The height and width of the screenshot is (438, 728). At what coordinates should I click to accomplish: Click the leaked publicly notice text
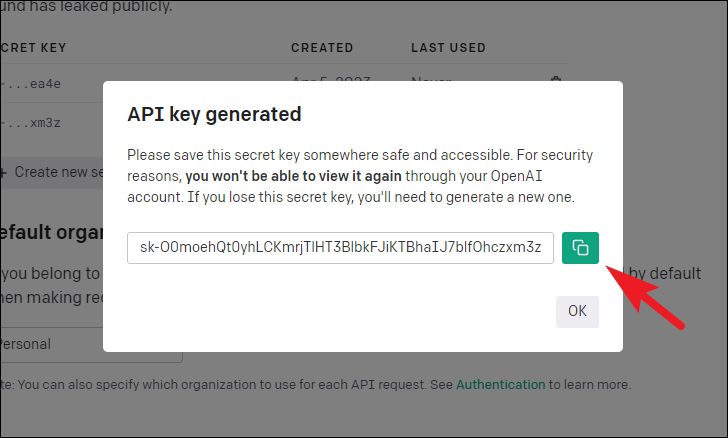point(86,7)
